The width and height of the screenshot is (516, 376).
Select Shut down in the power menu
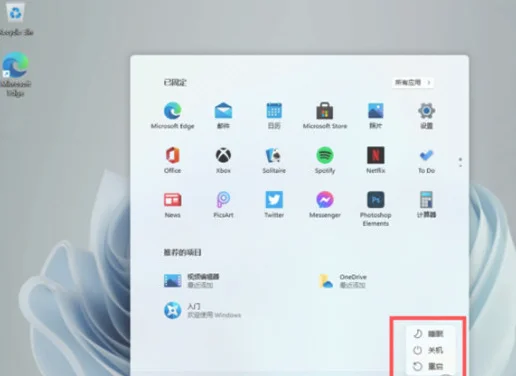pos(428,350)
